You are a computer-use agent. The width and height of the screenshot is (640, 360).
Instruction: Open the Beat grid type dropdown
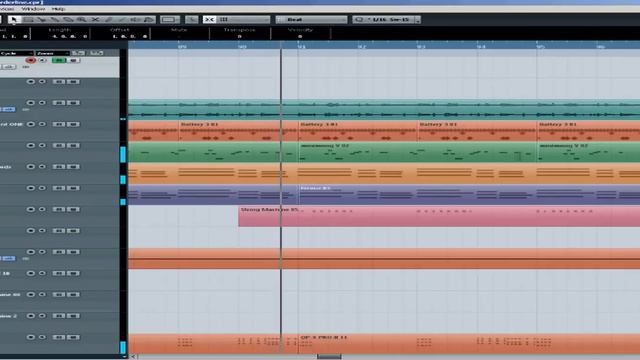tap(311, 19)
